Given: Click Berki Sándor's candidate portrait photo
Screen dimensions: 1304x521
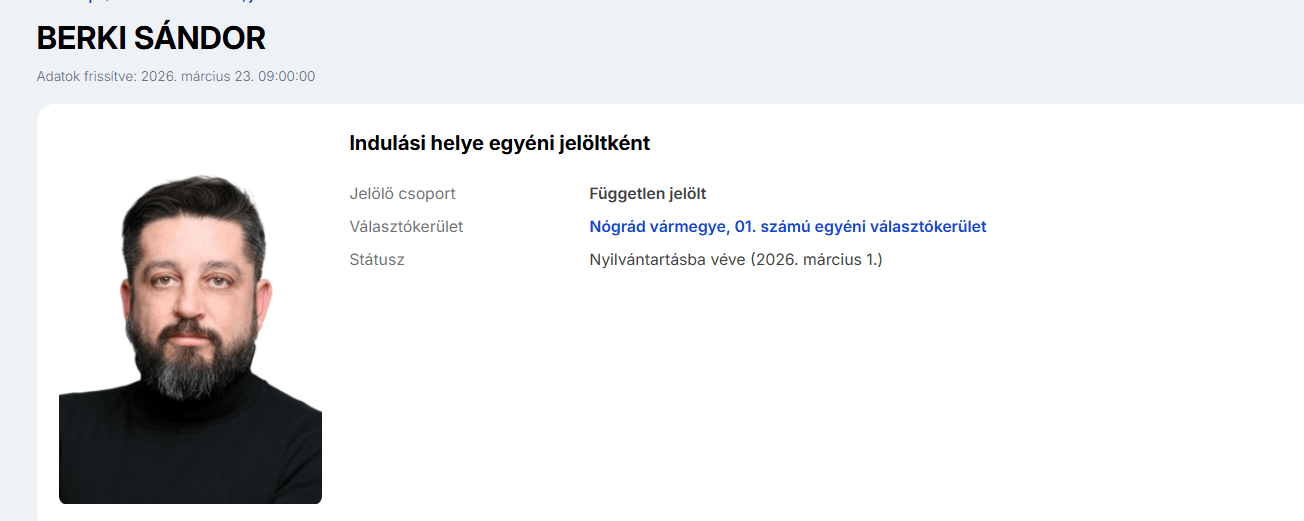Looking at the screenshot, I should (x=190, y=340).
